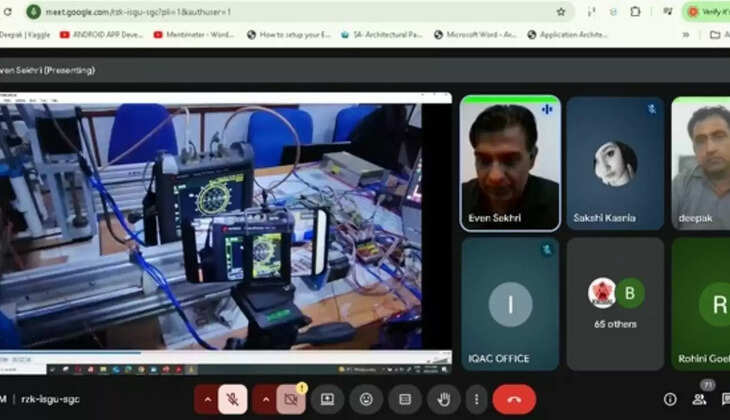Image resolution: width=730 pixels, height=420 pixels.
Task: Open ANDROID APP Deve... bookmark
Action: coord(101,34)
